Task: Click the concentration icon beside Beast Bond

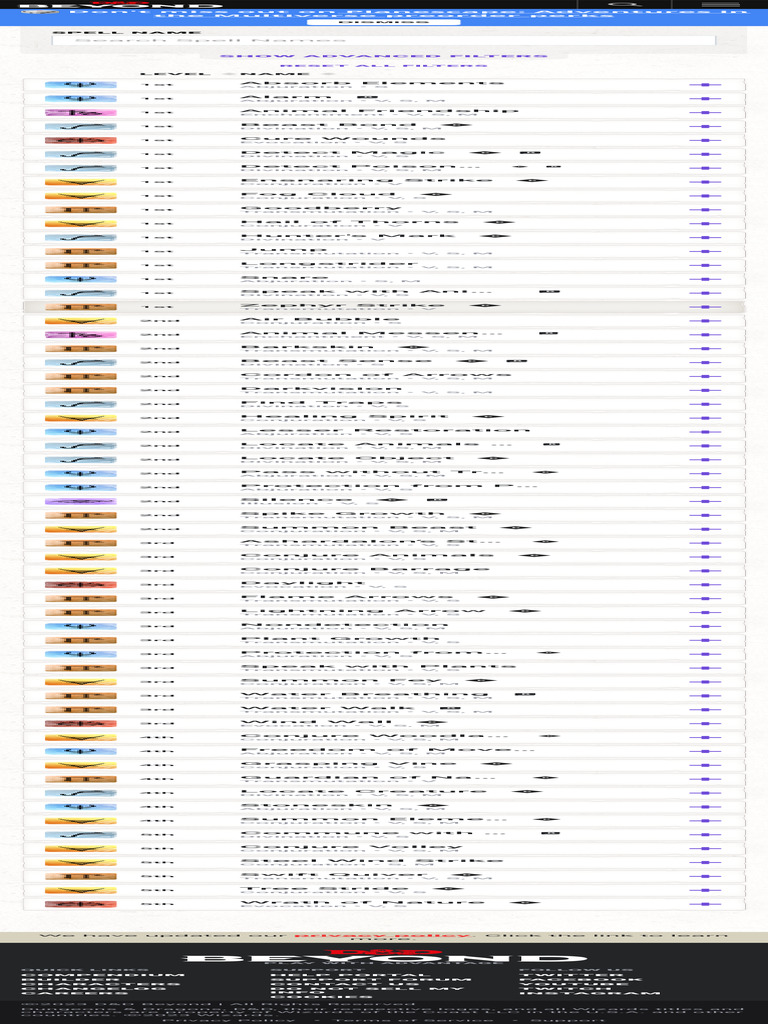Action: [x=455, y=124]
